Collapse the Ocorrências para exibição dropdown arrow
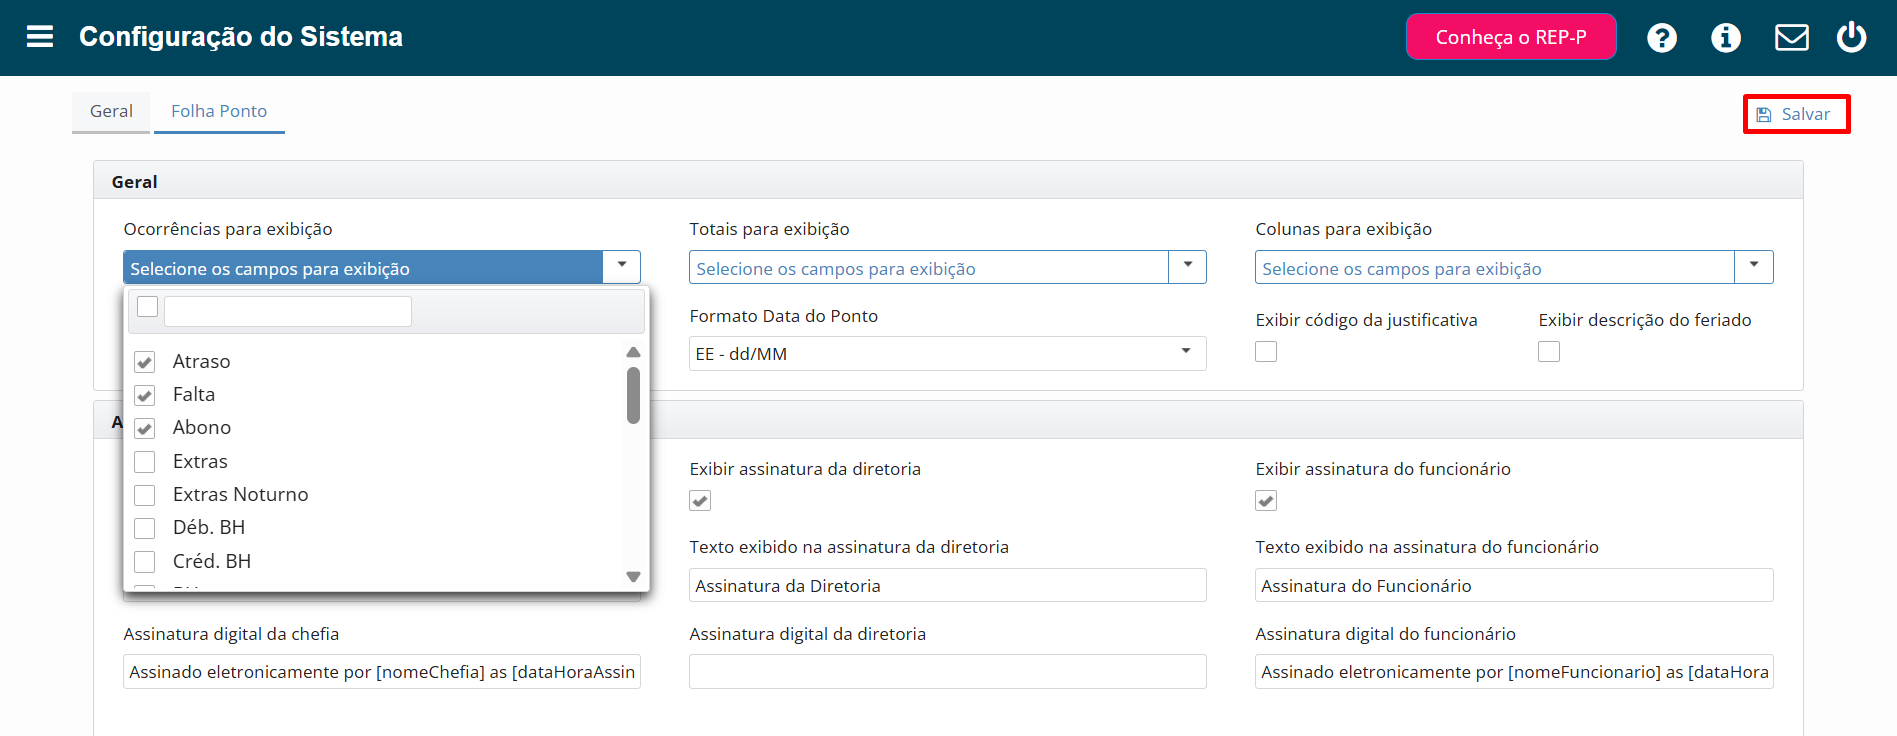Viewport: 1897px width, 736px height. click(621, 267)
